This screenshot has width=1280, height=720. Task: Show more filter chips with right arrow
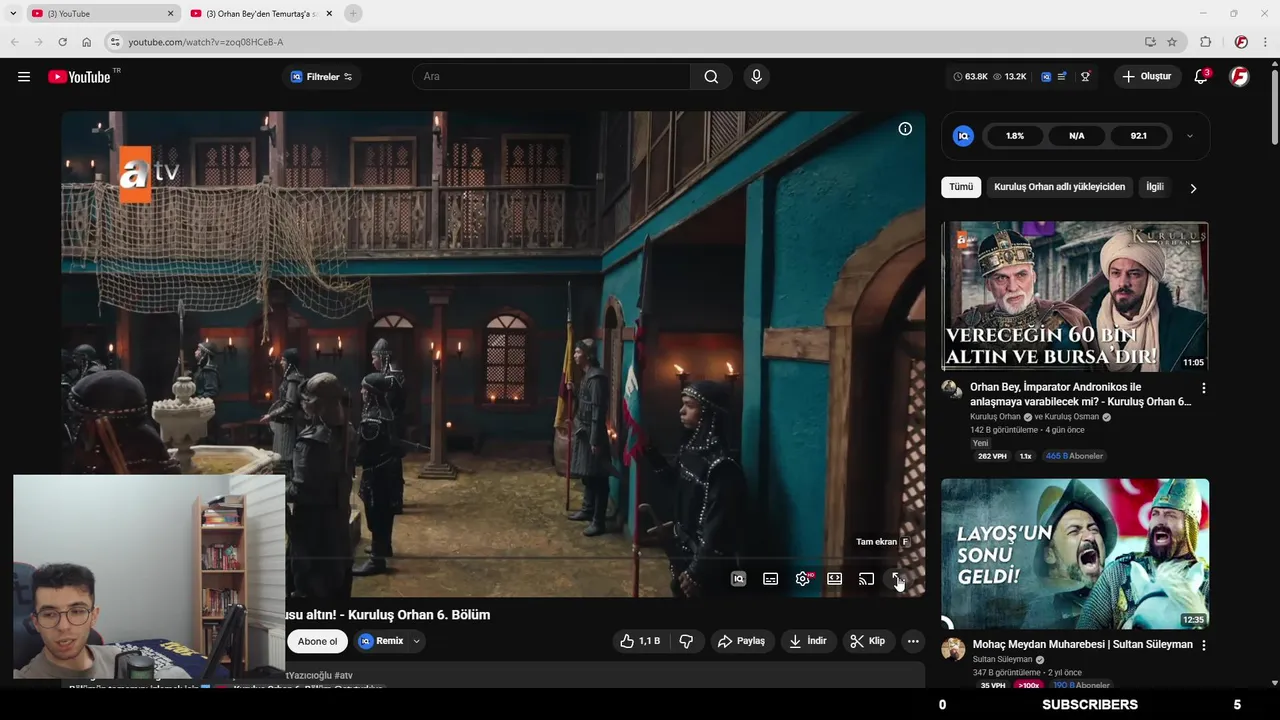point(1192,188)
